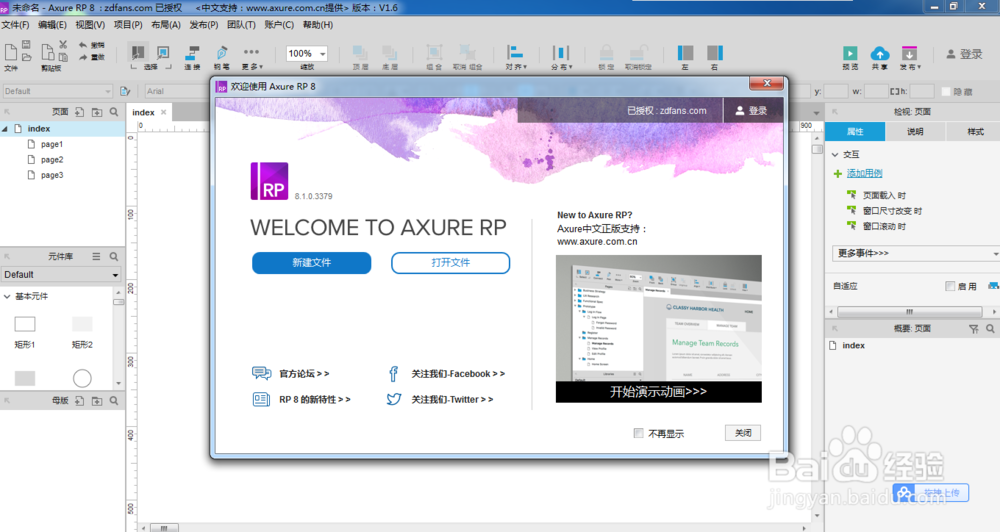Open the File (文件) menu
The height and width of the screenshot is (532, 1000).
[15, 25]
